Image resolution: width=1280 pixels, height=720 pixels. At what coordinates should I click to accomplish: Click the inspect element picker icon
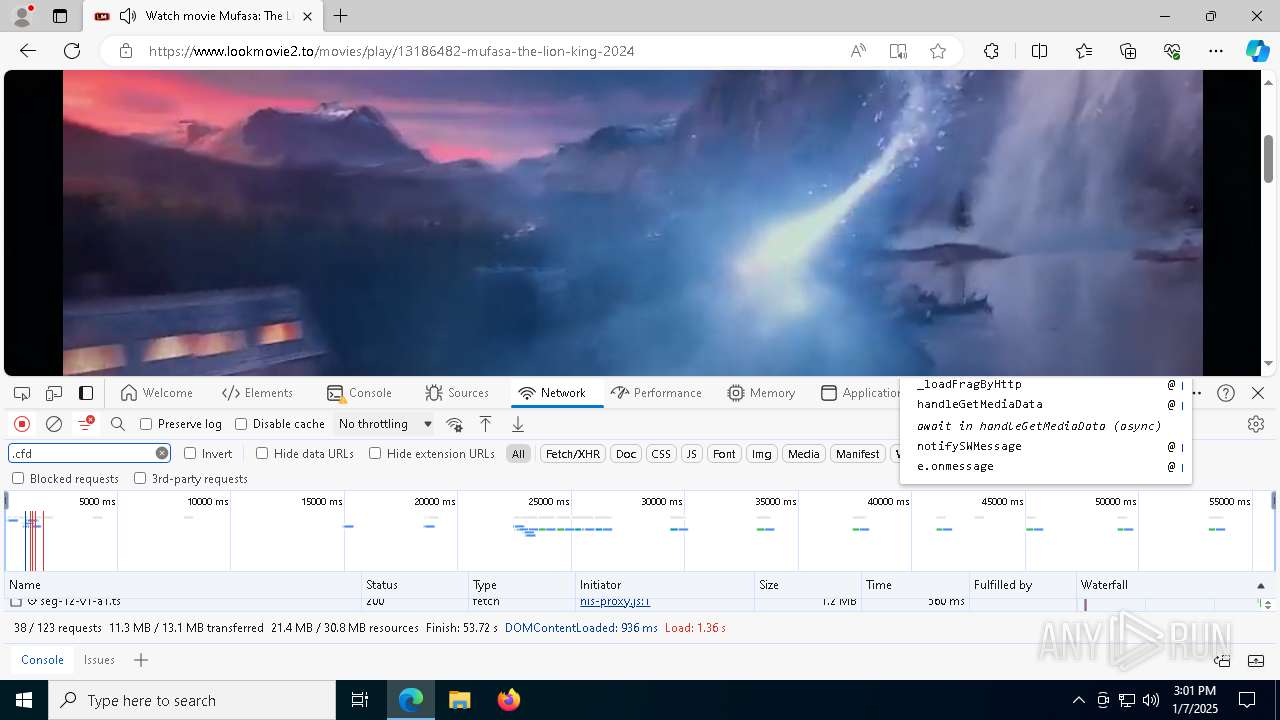[21, 393]
